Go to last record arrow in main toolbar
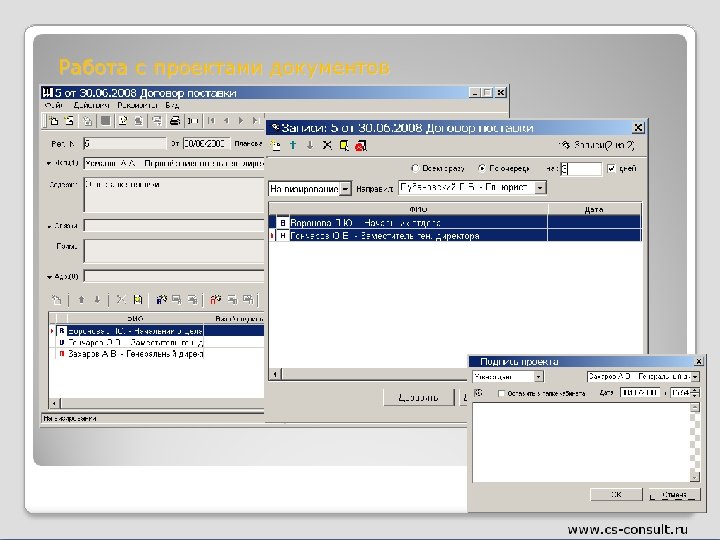This screenshot has width=720, height=540. [256, 121]
